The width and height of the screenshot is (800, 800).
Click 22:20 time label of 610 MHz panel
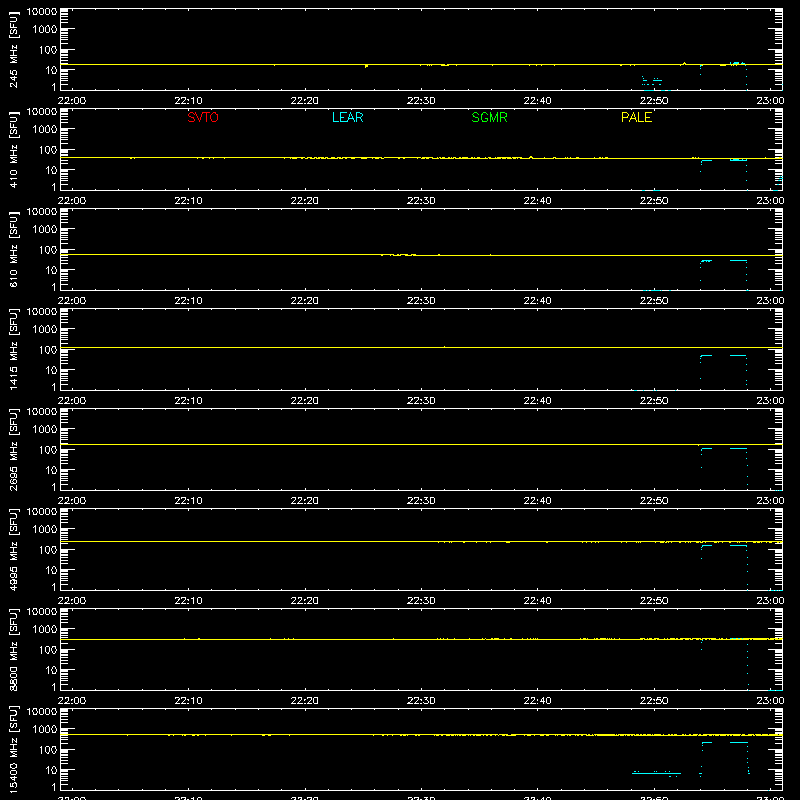click(305, 301)
